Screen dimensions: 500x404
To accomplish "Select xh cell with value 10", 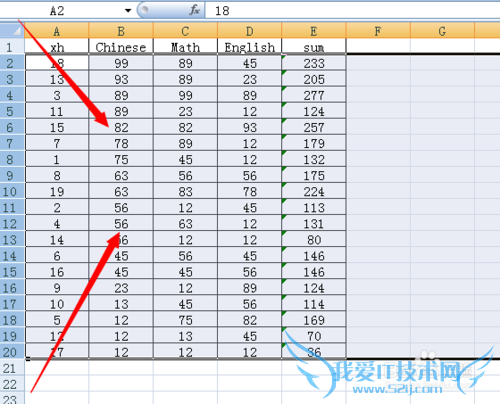I will pyautogui.click(x=57, y=304).
